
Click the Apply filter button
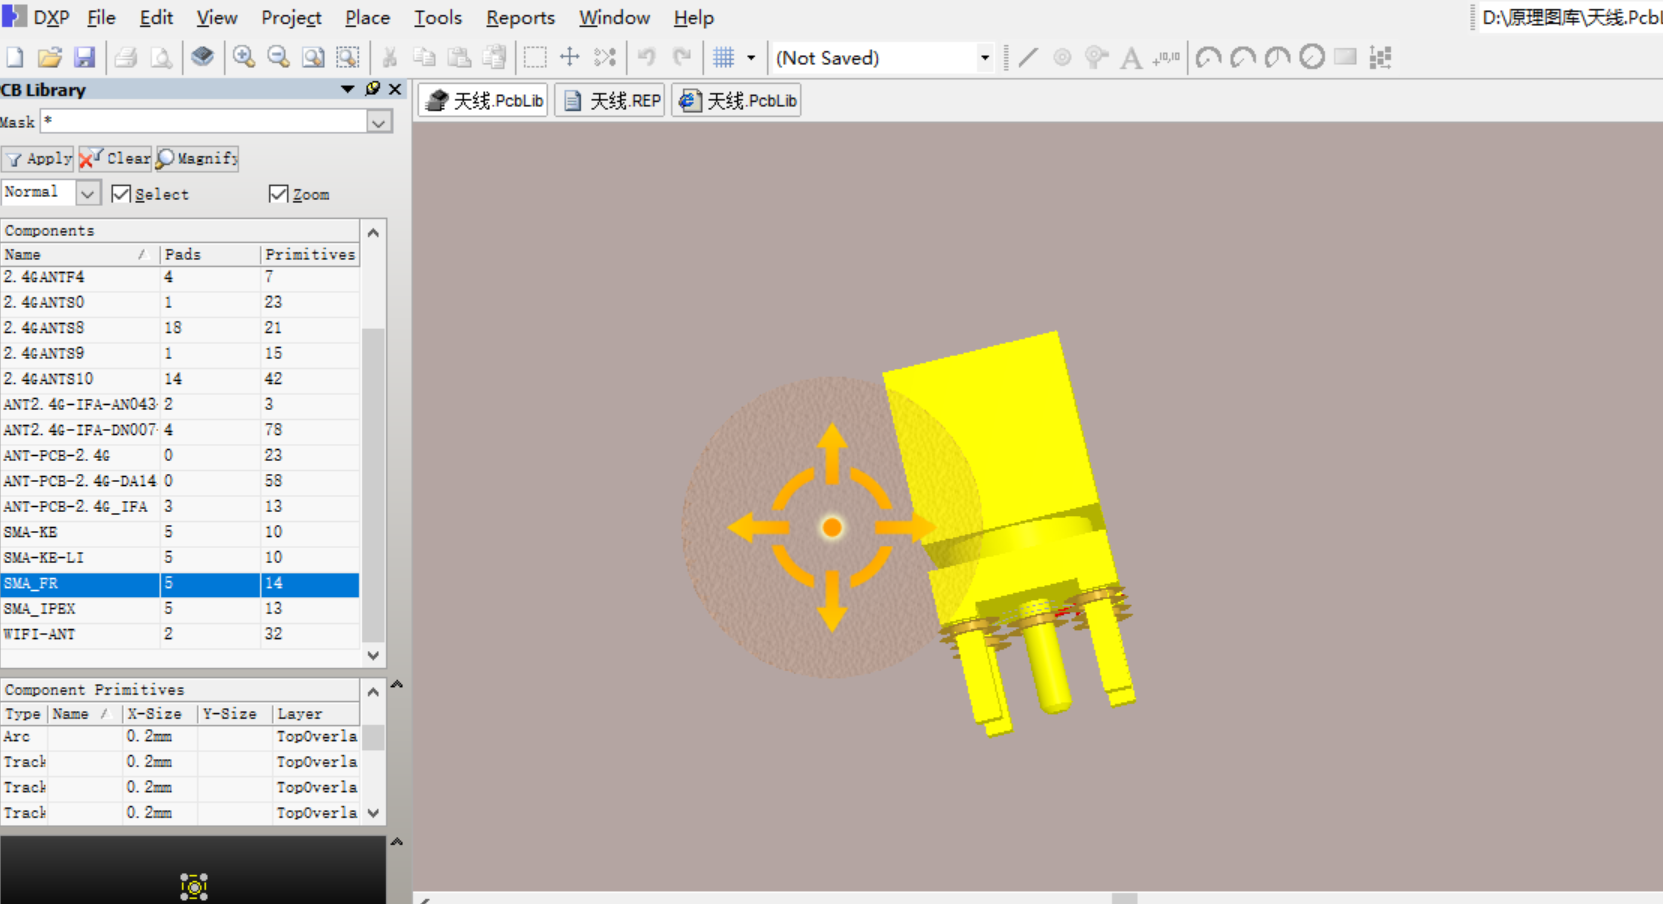click(38, 158)
